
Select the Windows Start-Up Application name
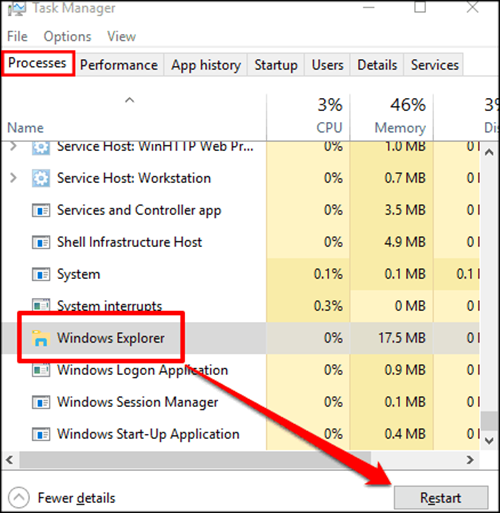tap(148, 434)
